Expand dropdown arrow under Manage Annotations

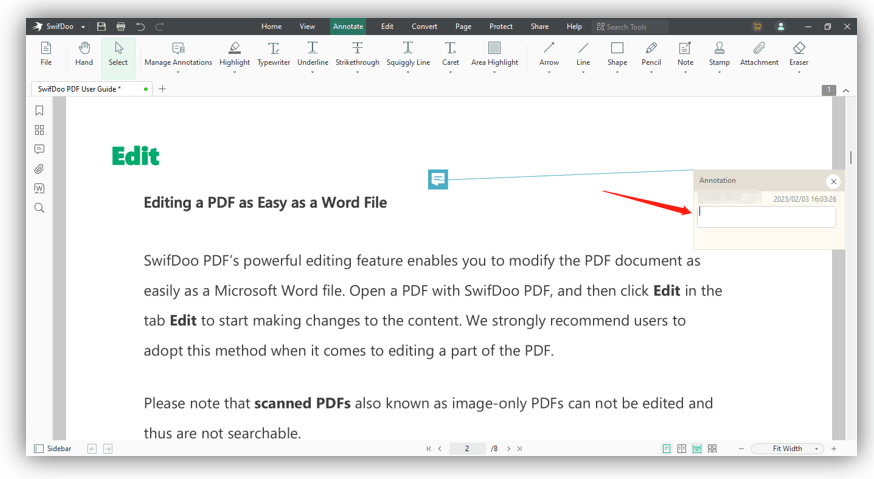click(178, 72)
